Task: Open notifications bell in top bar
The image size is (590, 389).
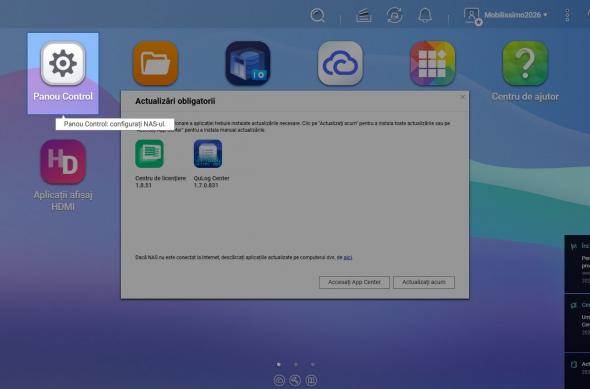Action: click(x=425, y=15)
